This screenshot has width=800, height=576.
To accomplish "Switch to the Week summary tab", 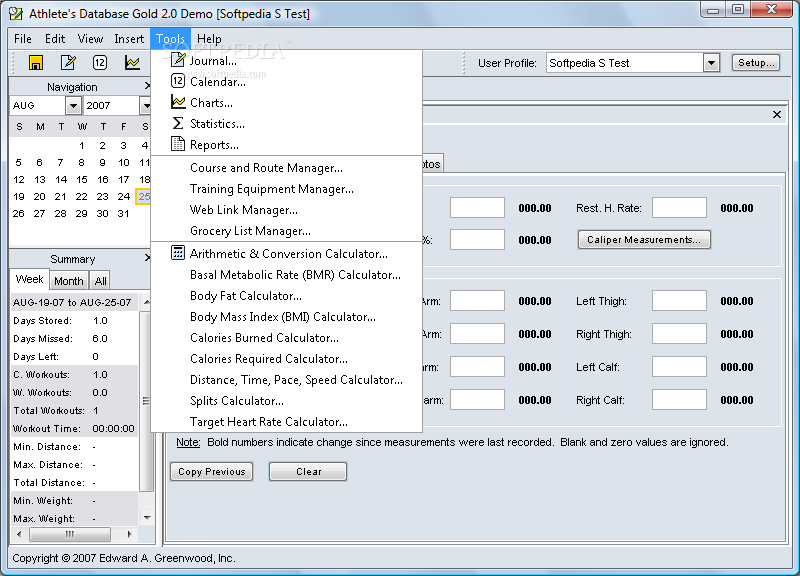I will pyautogui.click(x=30, y=280).
